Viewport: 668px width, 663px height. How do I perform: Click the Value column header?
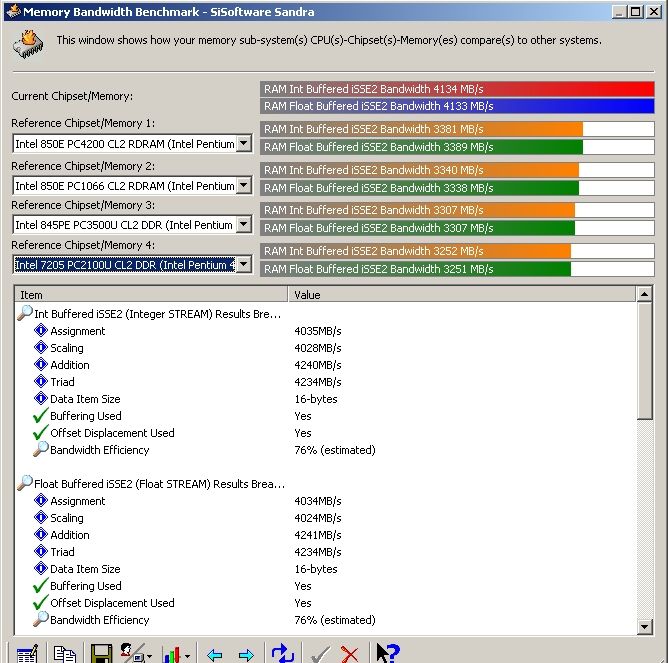pos(462,294)
